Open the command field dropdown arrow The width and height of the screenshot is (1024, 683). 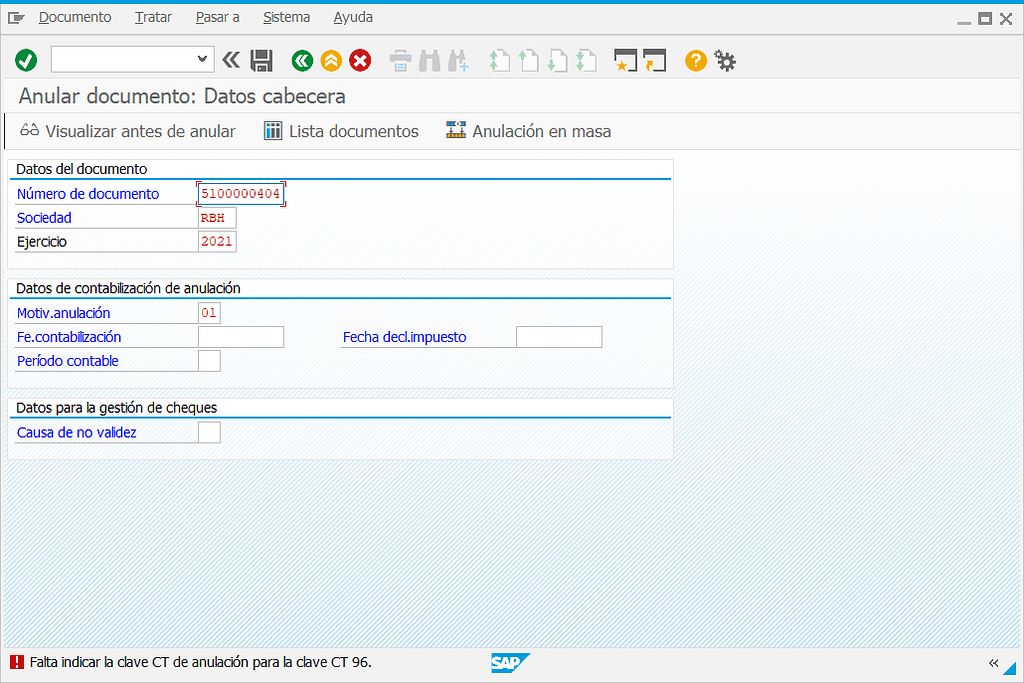[203, 60]
